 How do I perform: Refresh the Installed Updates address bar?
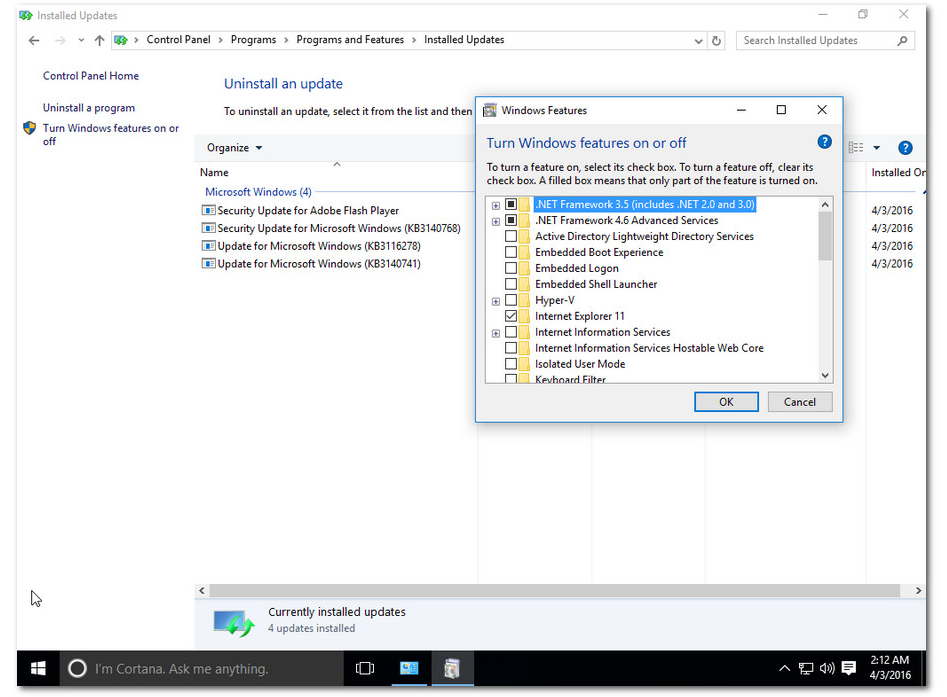click(x=716, y=40)
